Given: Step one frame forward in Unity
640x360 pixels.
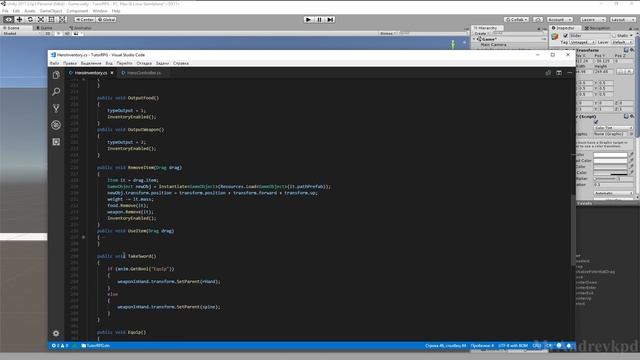Looking at the screenshot, I should 330,20.
